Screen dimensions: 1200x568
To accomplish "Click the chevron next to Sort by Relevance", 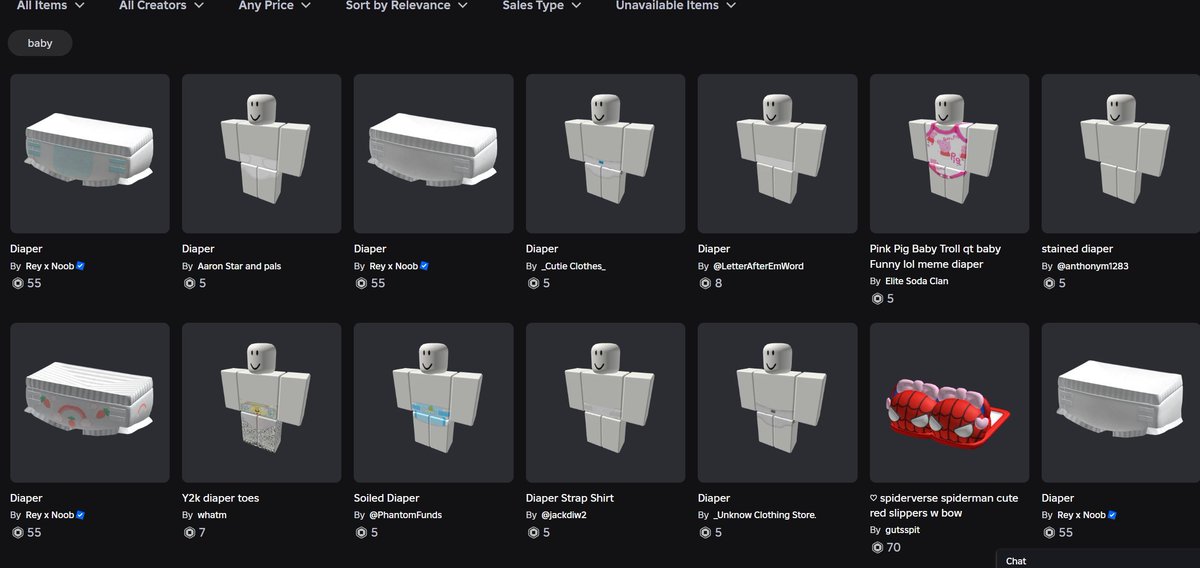I will click(464, 6).
